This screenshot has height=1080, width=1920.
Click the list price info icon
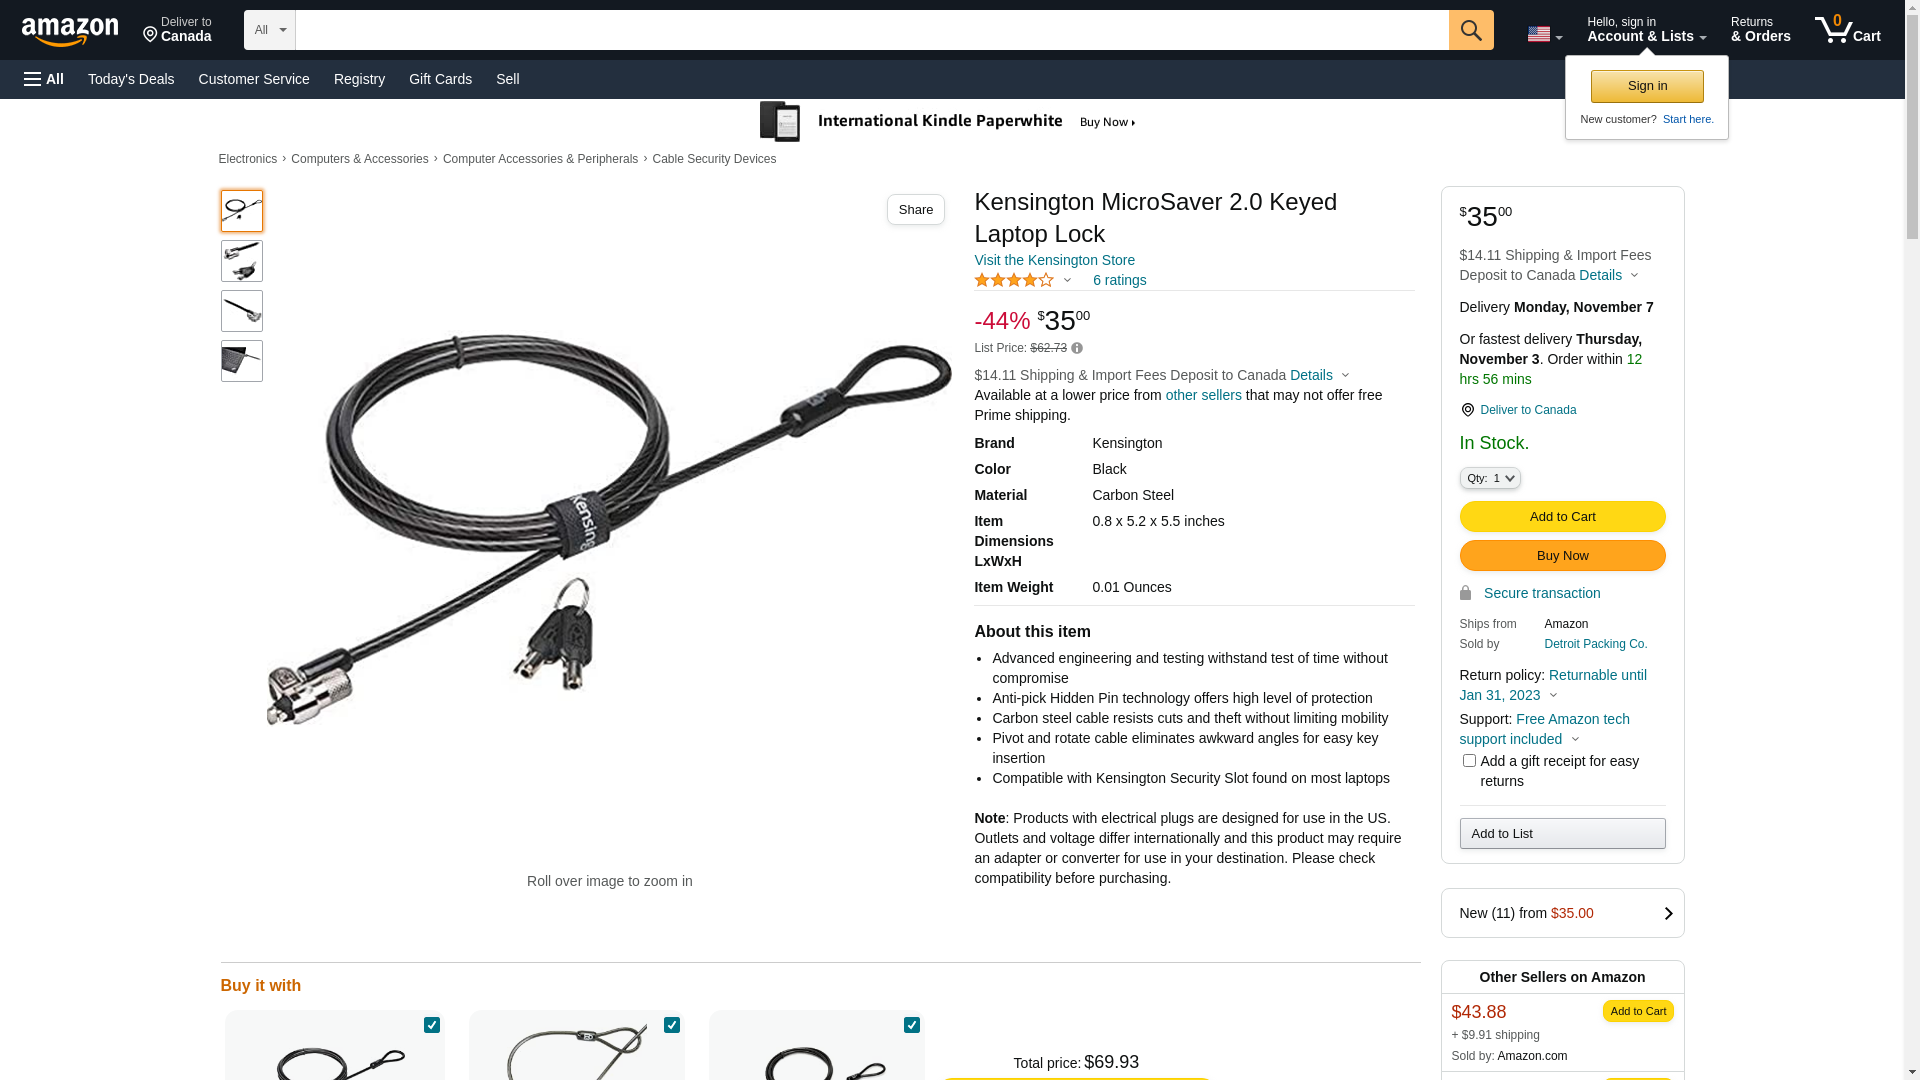(1077, 348)
